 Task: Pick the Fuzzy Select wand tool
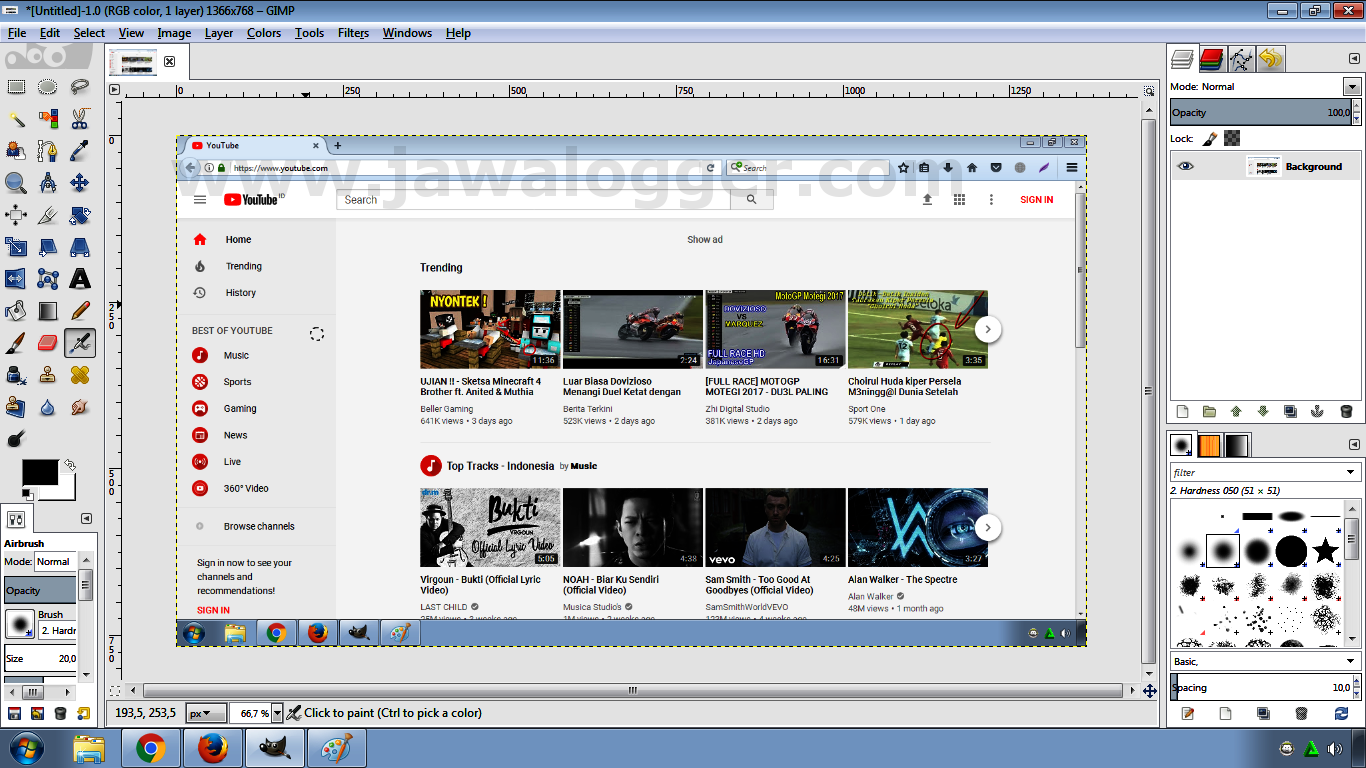click(16, 119)
